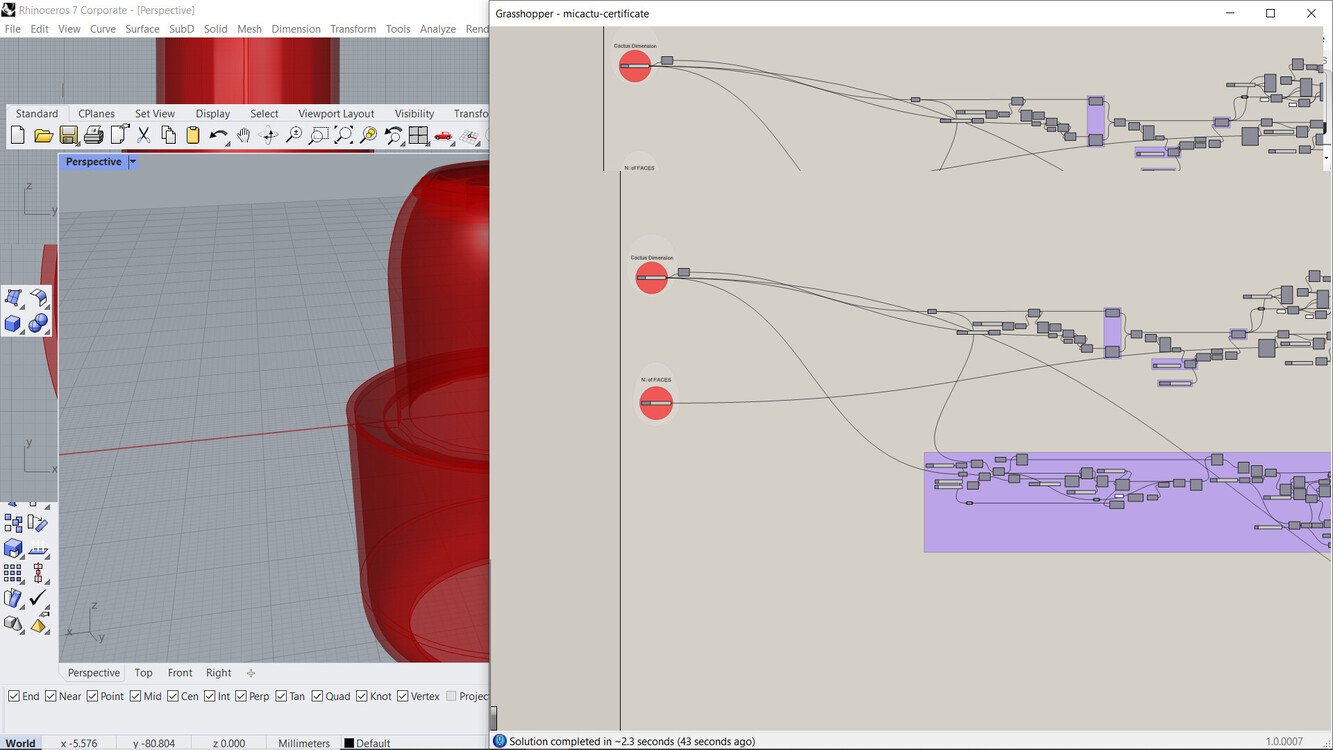1333x750 pixels.
Task: Click the Copy icon in Standard toolbar
Action: tap(168, 135)
